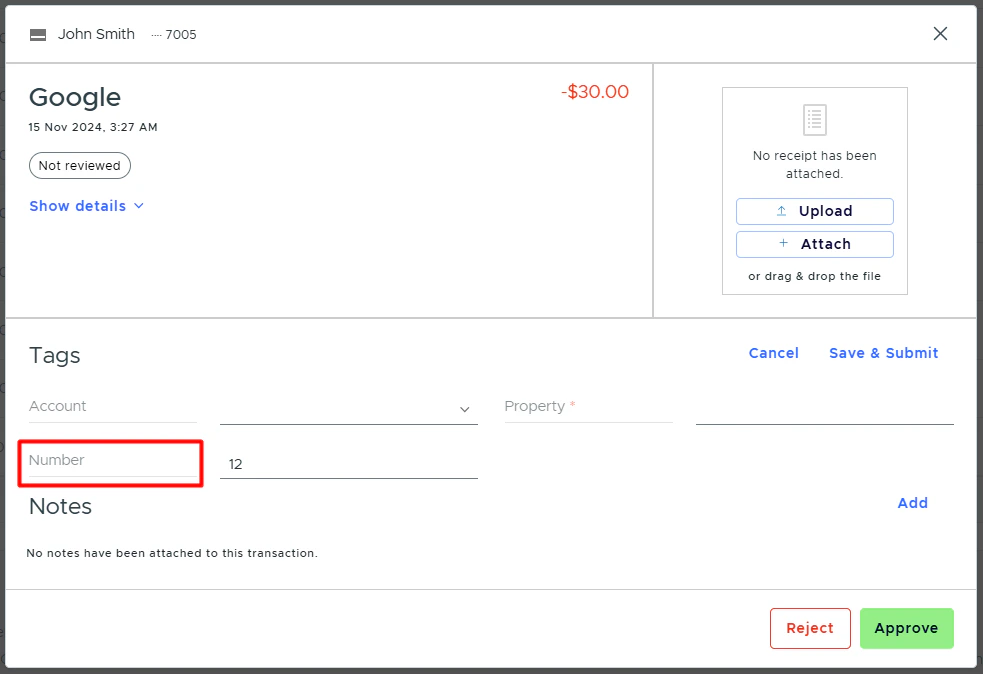Click the plus icon inside the Attach button
Screen dimensions: 983x674
pyautogui.click(x=783, y=244)
